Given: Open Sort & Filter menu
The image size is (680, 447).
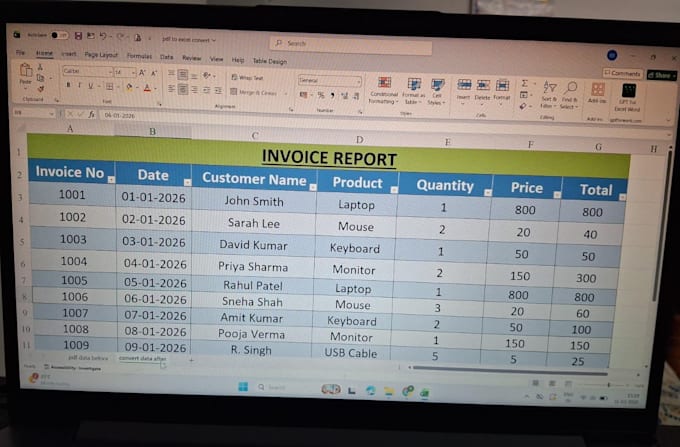Looking at the screenshot, I should (549, 95).
